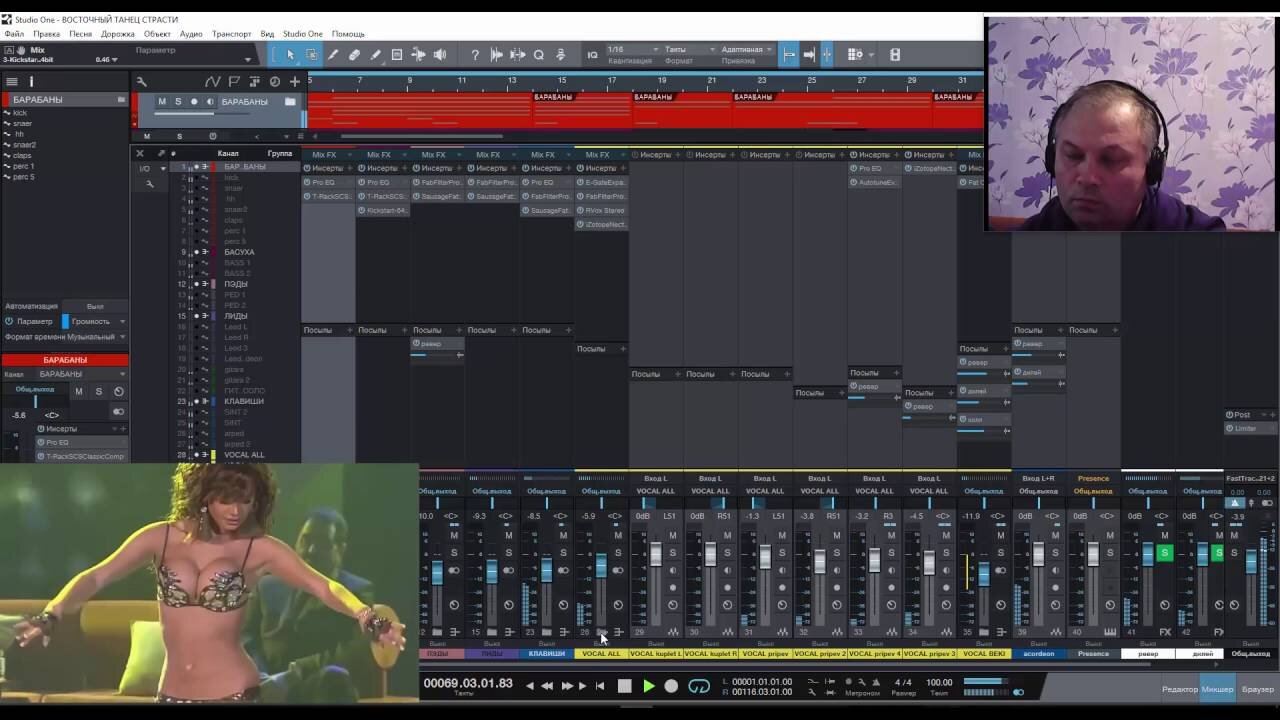Select the Bend tool
Screen dimensions: 1280x720
pos(418,55)
